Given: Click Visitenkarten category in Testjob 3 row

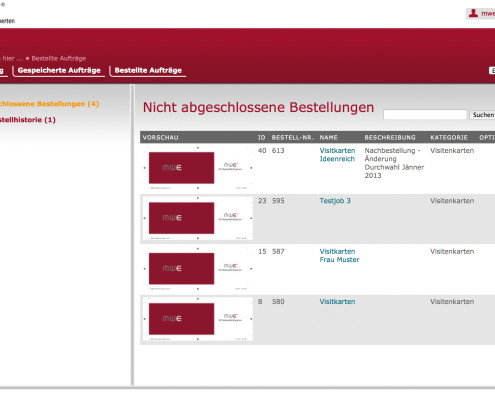Looking at the screenshot, I should point(452,201).
